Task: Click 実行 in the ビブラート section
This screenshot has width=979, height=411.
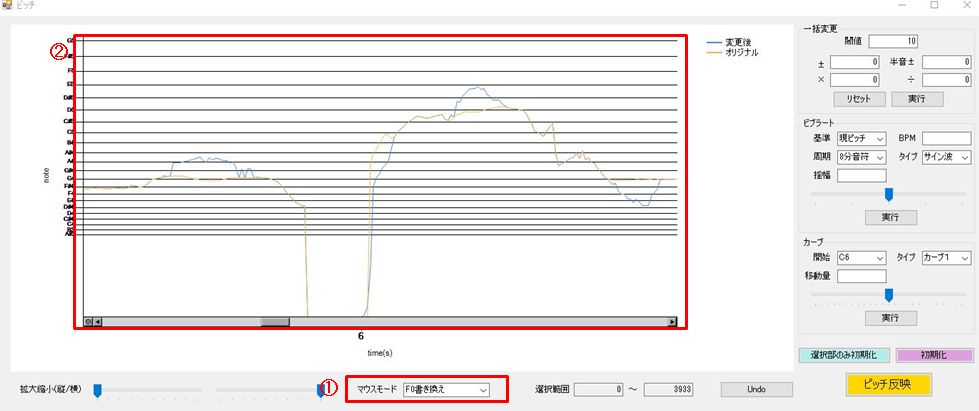Action: tap(890, 217)
